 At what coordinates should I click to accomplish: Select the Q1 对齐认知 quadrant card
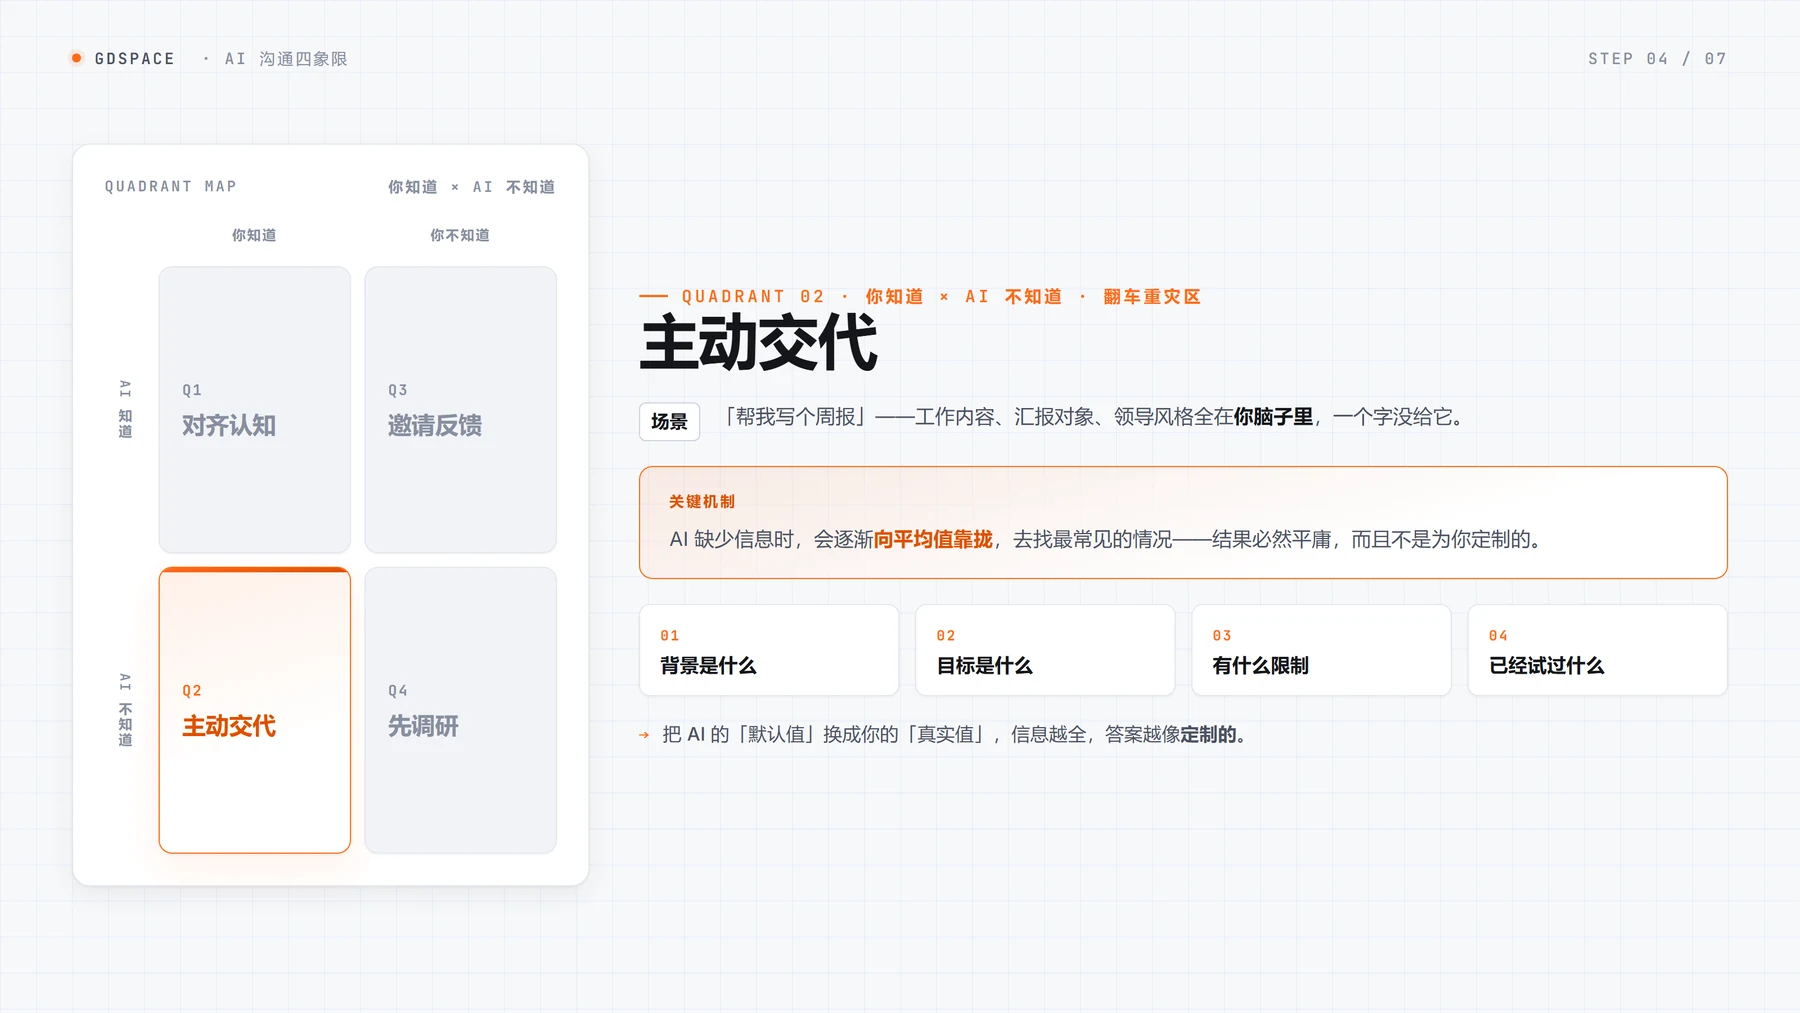pyautogui.click(x=255, y=409)
